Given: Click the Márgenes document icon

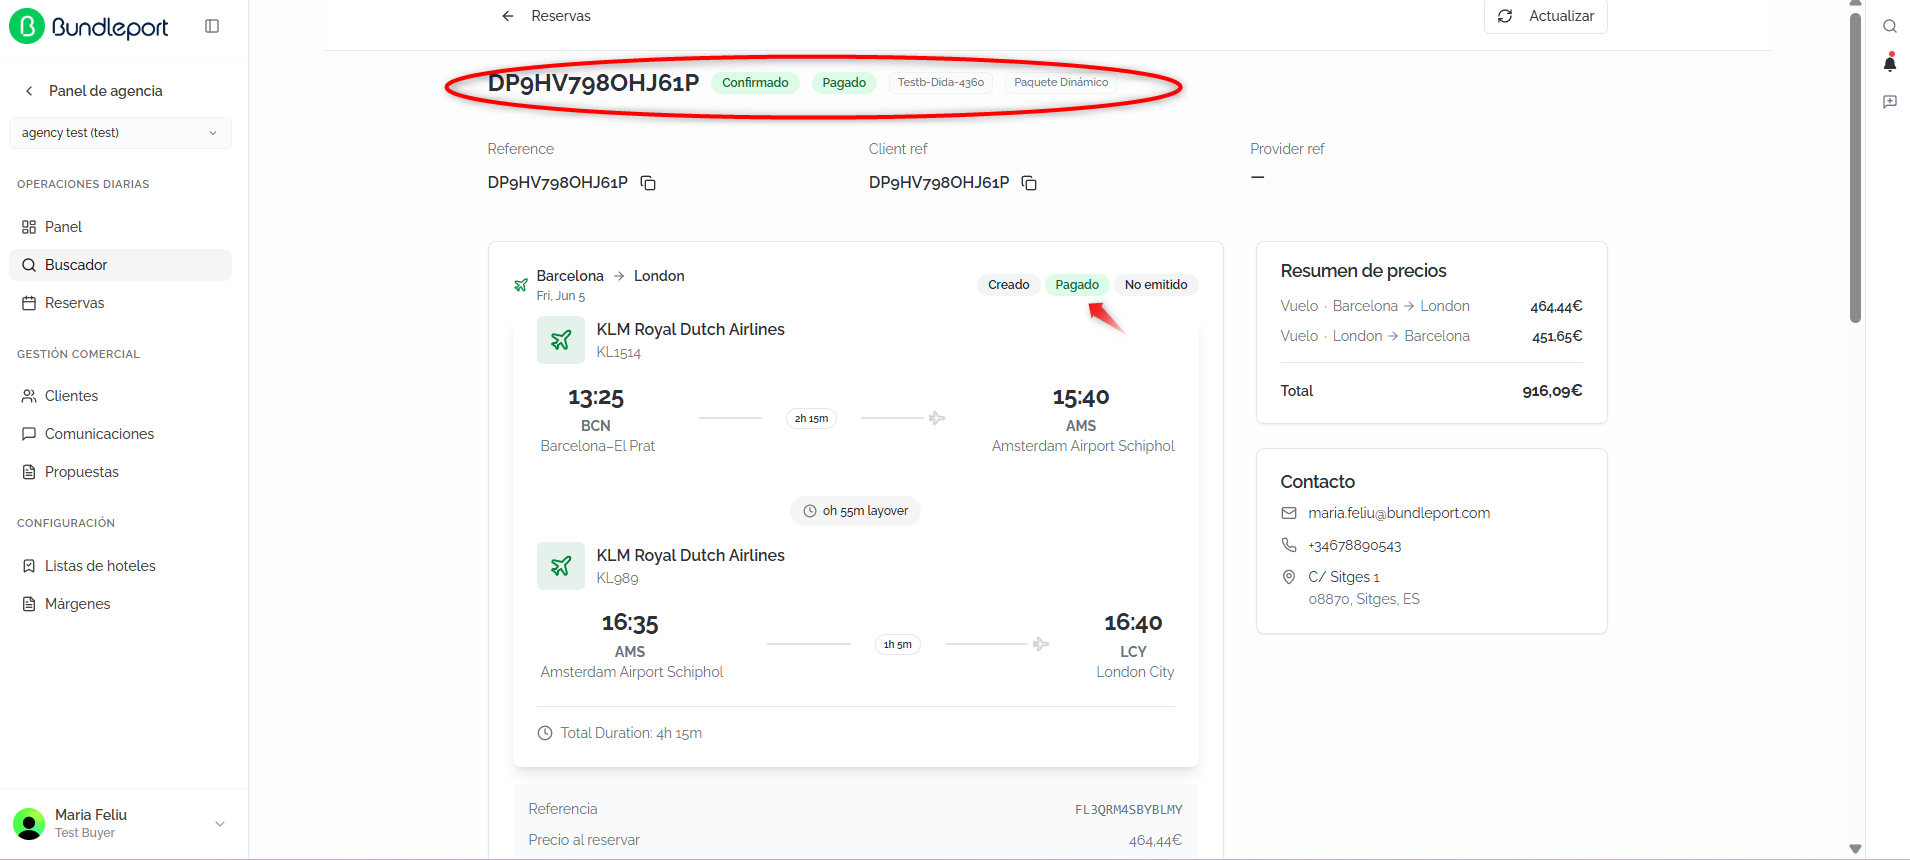Looking at the screenshot, I should pyautogui.click(x=29, y=604).
